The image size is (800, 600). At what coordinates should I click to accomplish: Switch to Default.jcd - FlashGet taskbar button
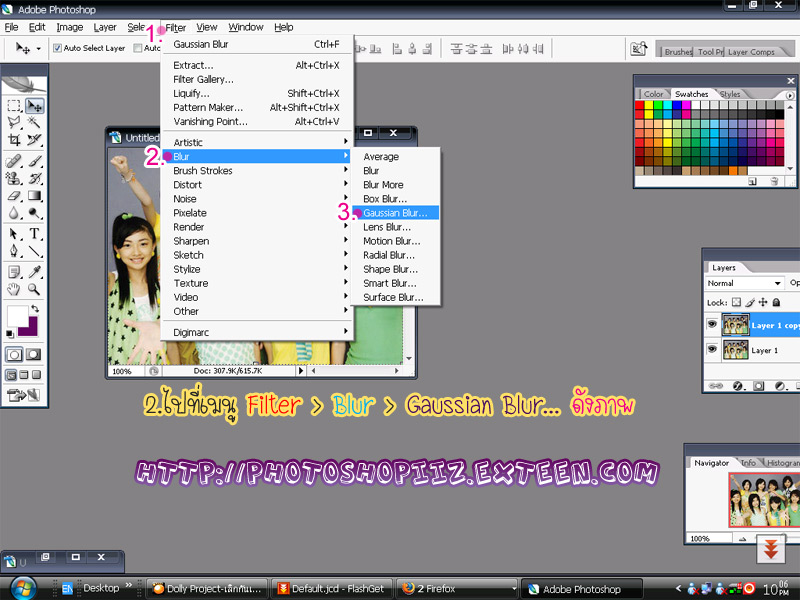pyautogui.click(x=332, y=588)
